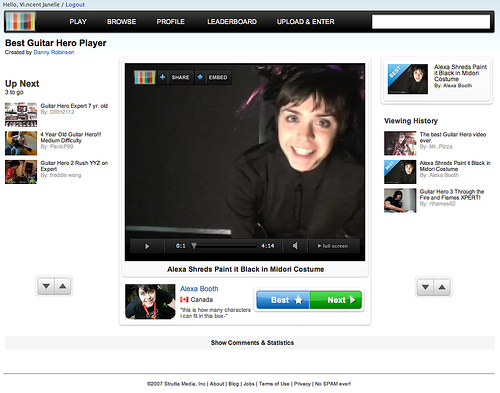This screenshot has width=500, height=393.
Task: Click the striped logo inside video player
Action: tap(145, 77)
